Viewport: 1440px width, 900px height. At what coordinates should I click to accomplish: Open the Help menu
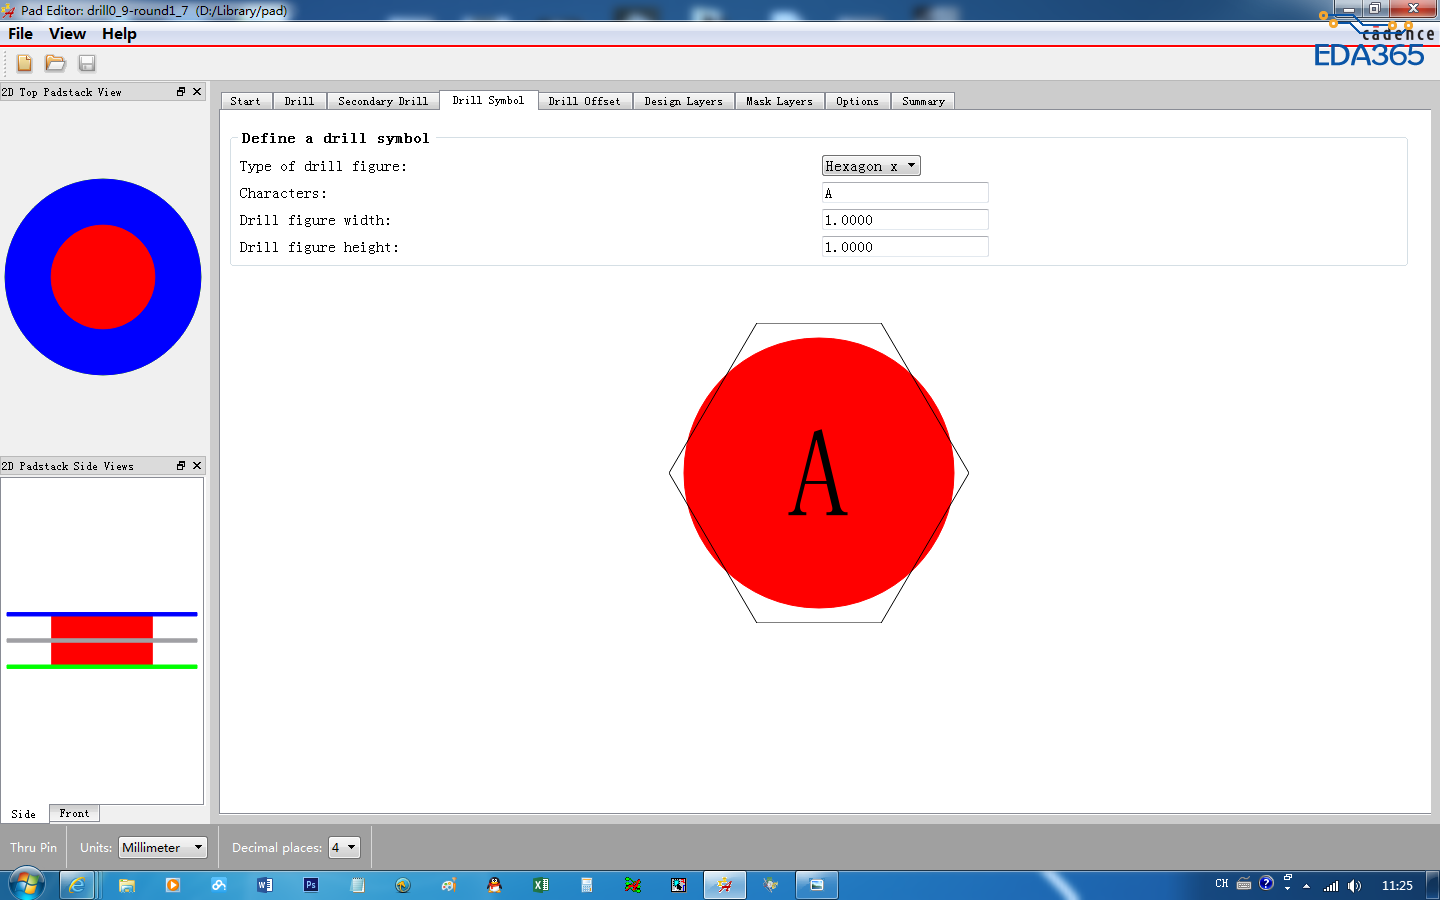point(119,34)
